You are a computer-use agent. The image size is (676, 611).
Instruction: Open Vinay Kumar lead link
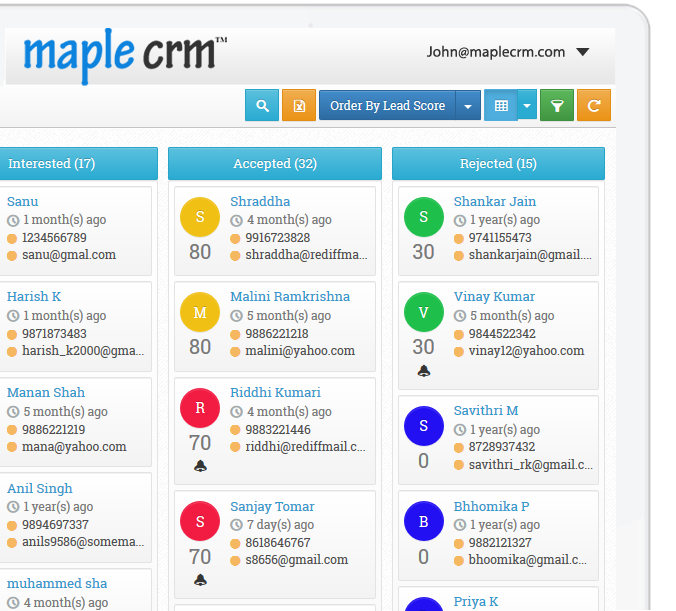click(x=494, y=297)
